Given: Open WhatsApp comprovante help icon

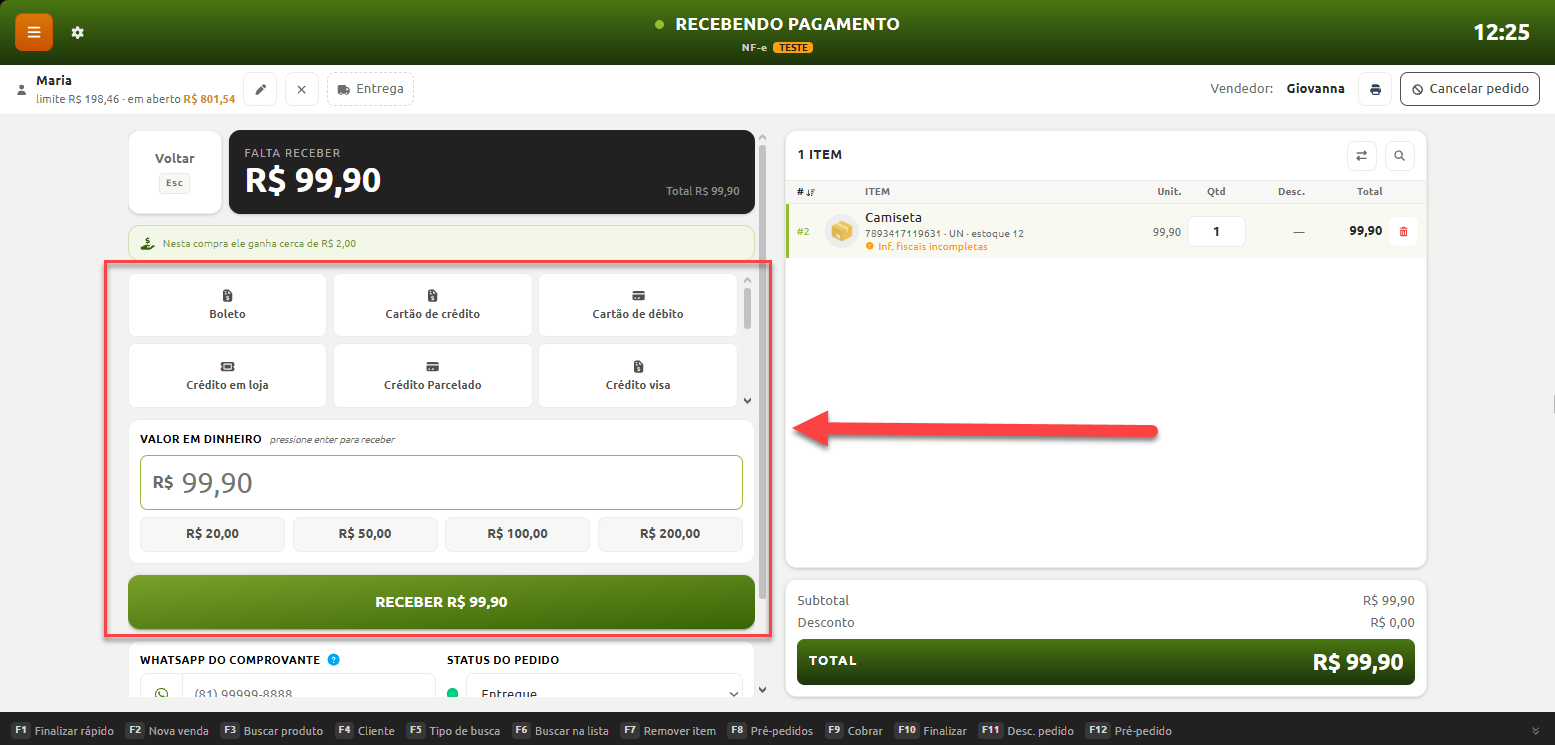Looking at the screenshot, I should [334, 660].
